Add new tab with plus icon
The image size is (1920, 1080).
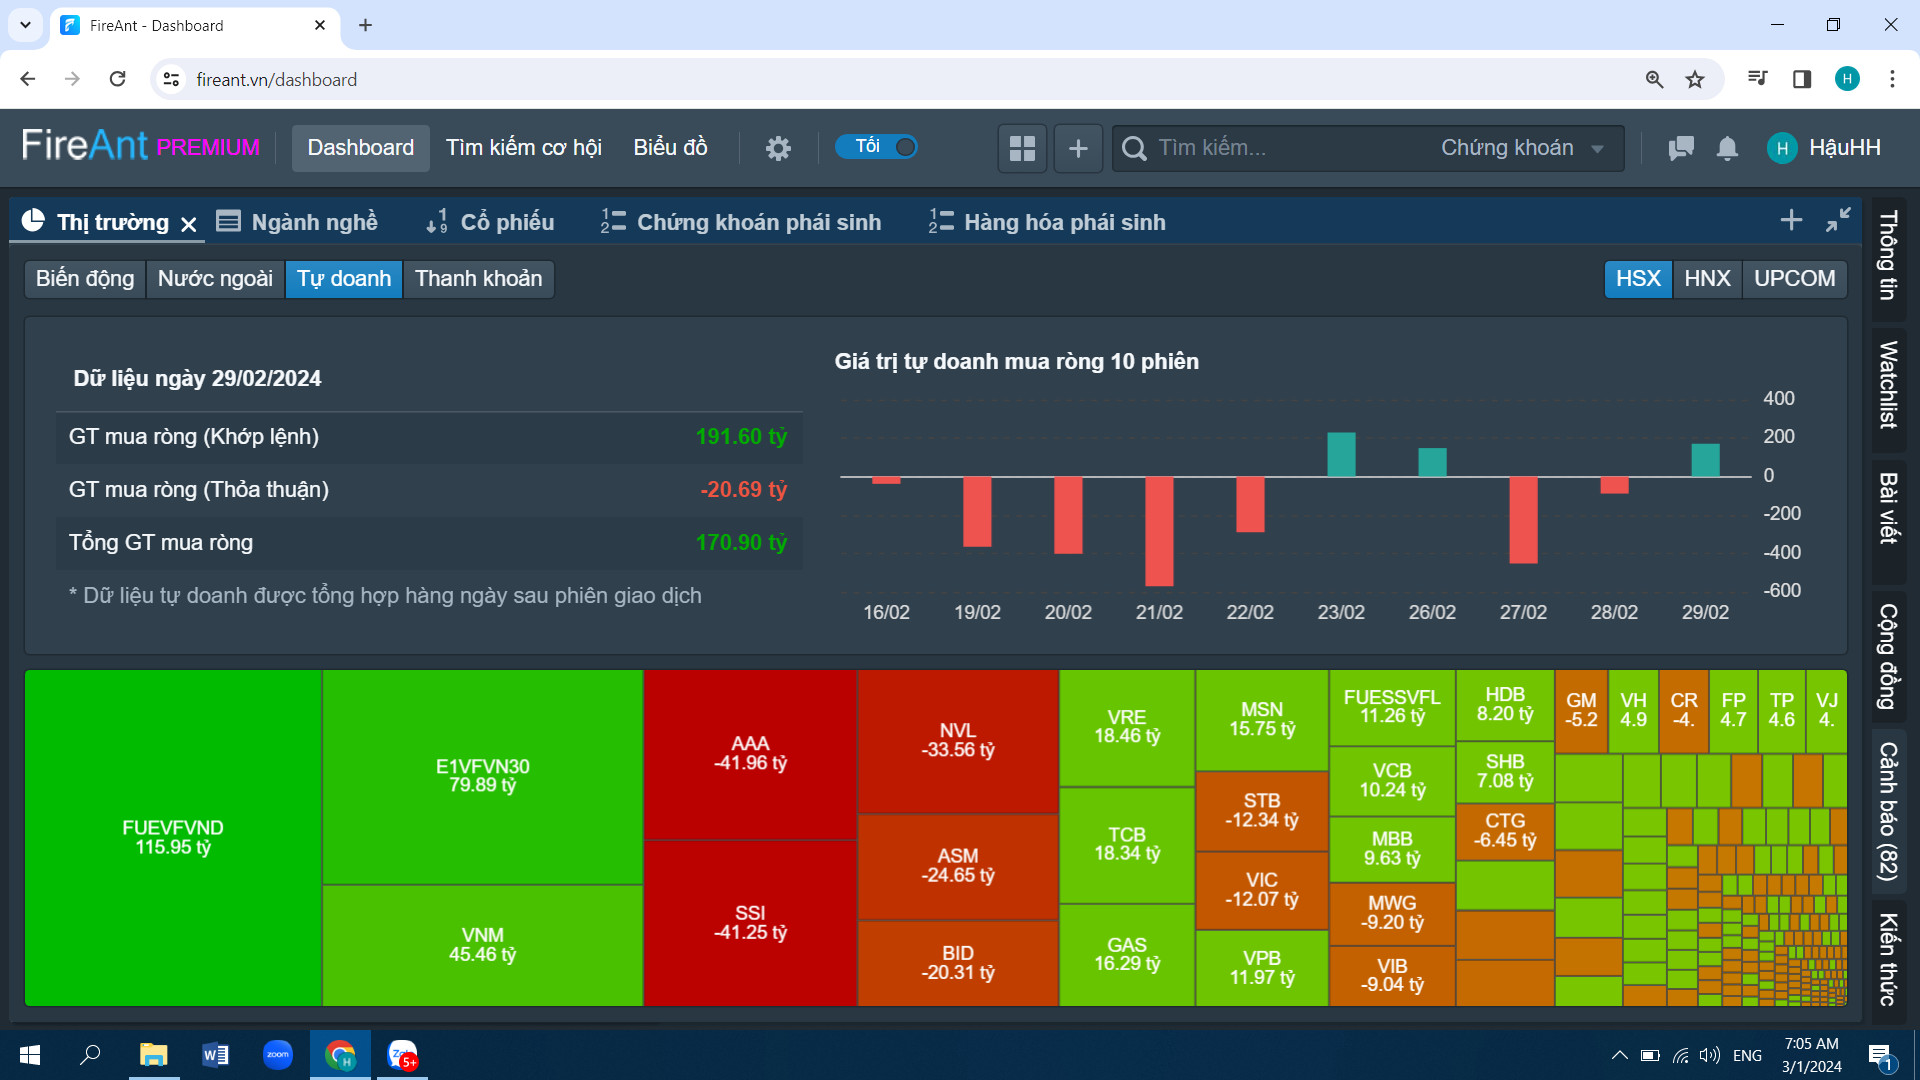[x=1791, y=220]
